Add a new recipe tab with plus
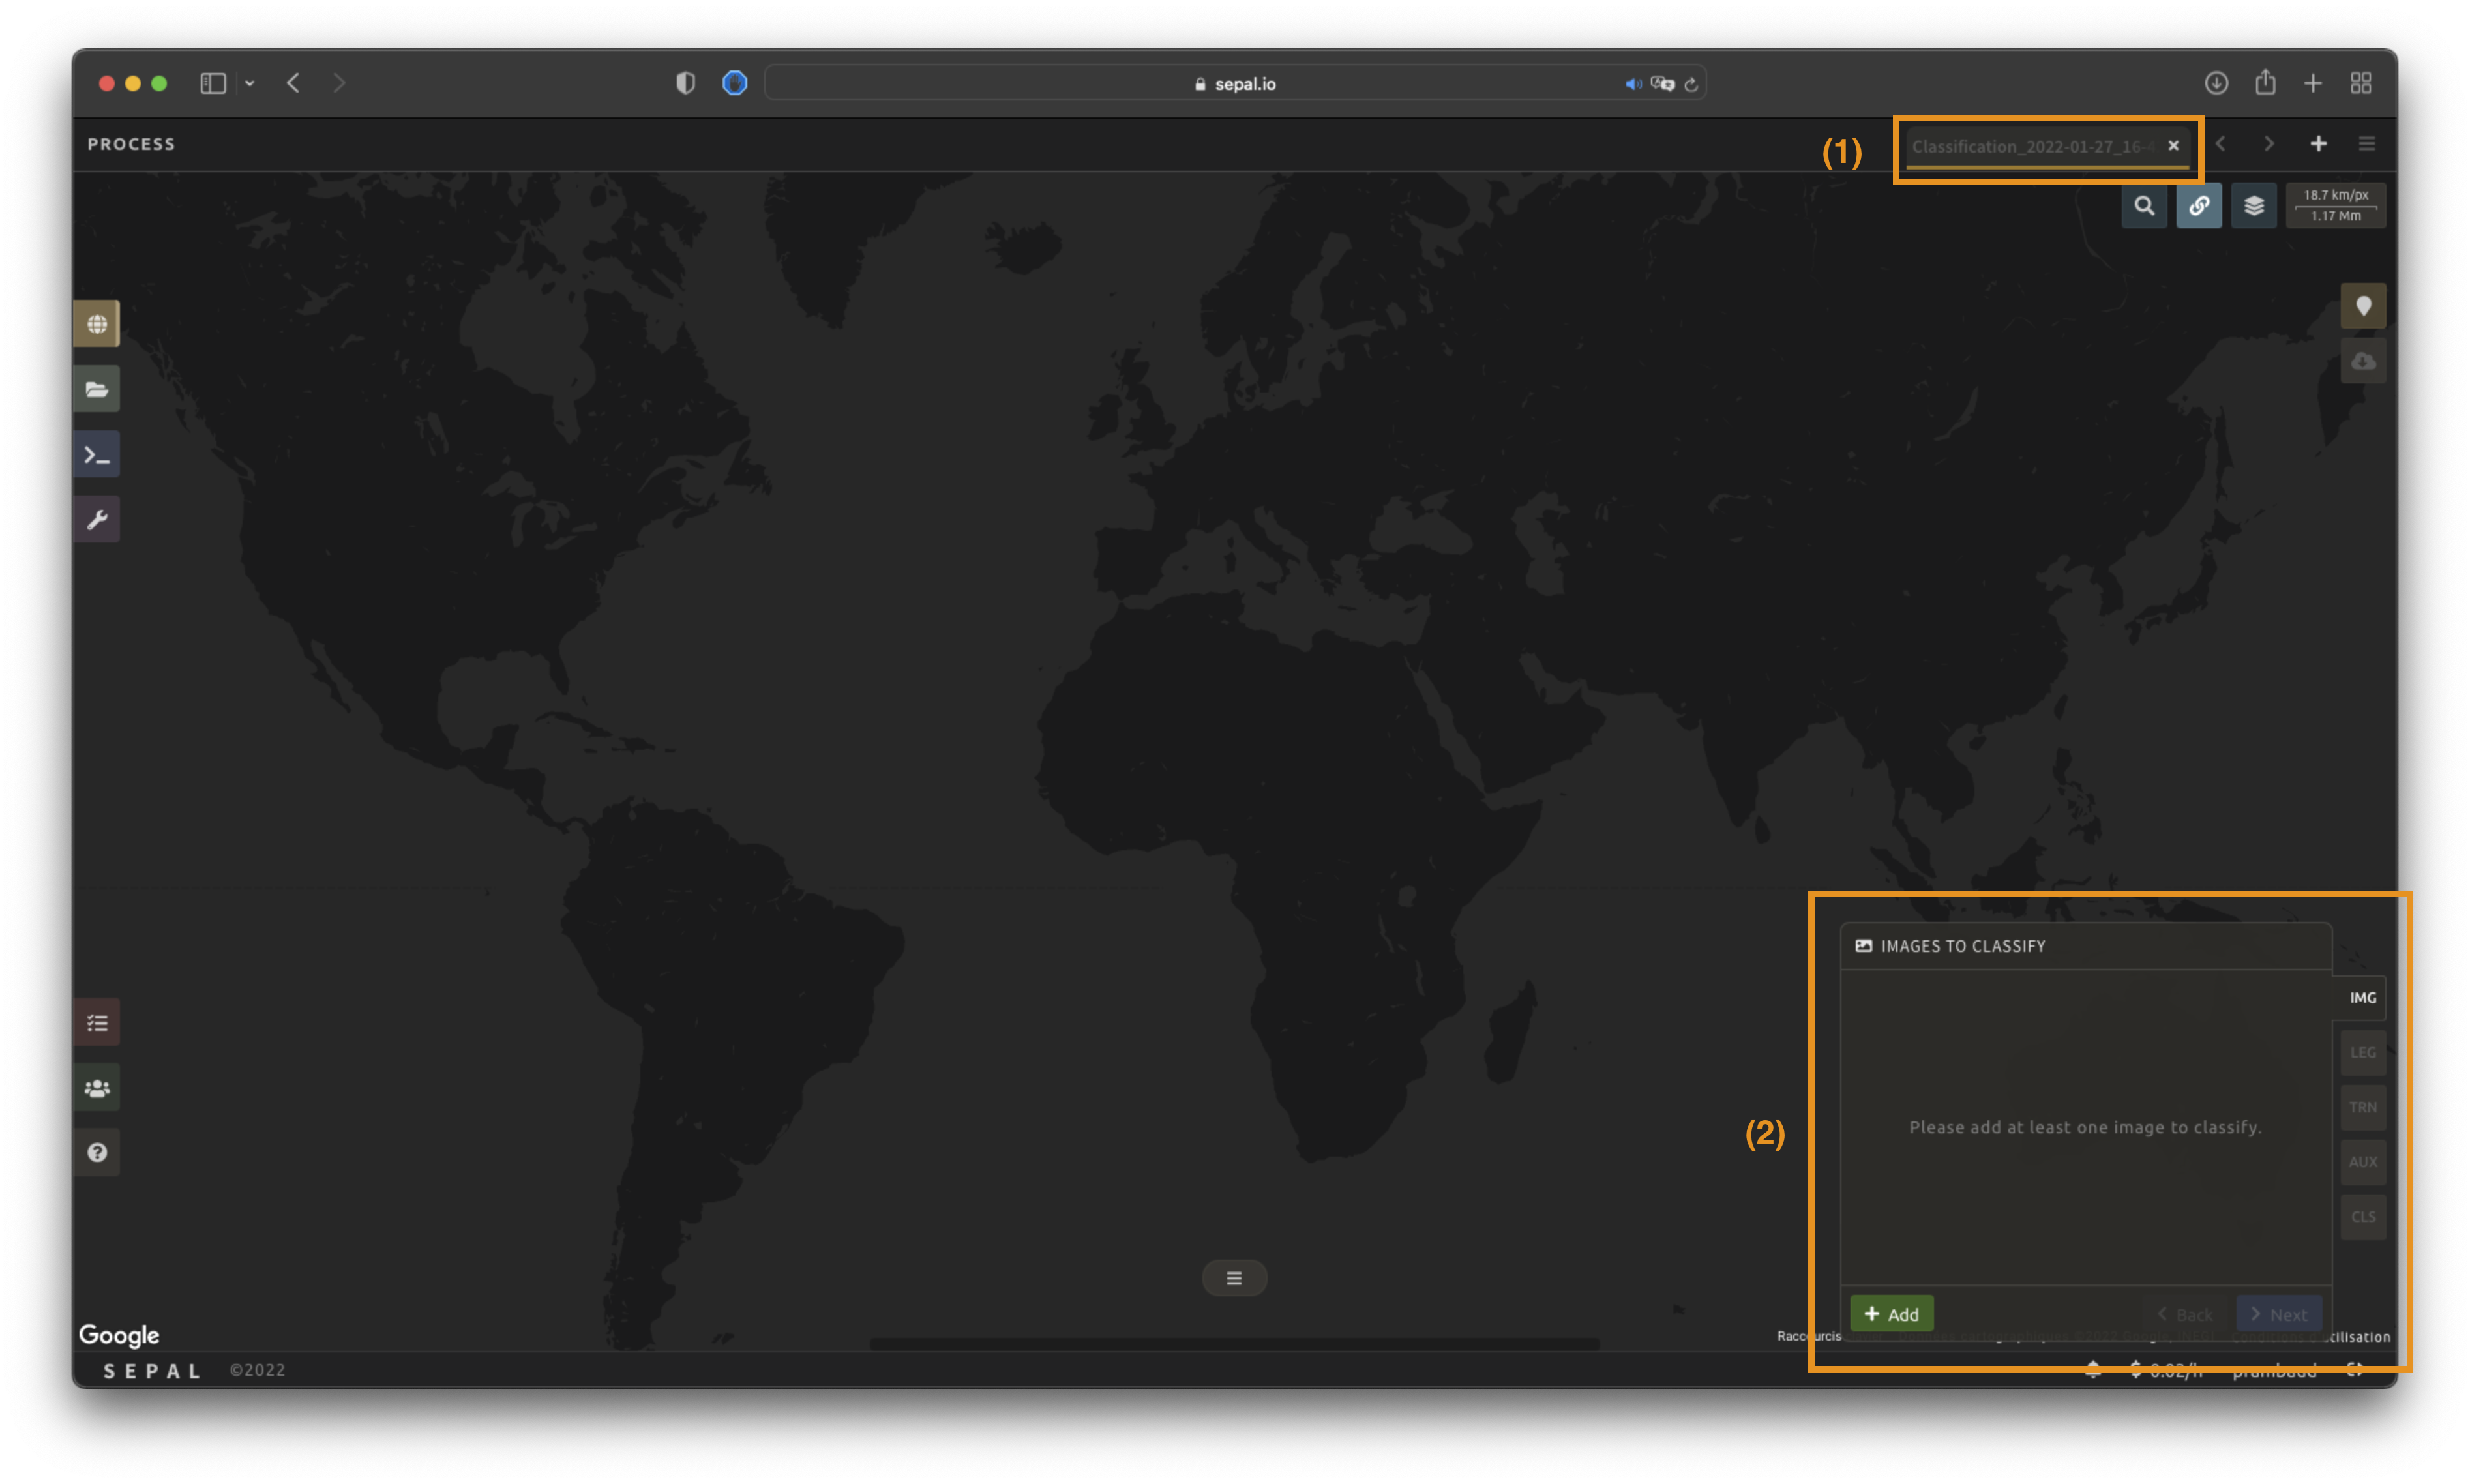Image resolution: width=2470 pixels, height=1484 pixels. click(2318, 144)
